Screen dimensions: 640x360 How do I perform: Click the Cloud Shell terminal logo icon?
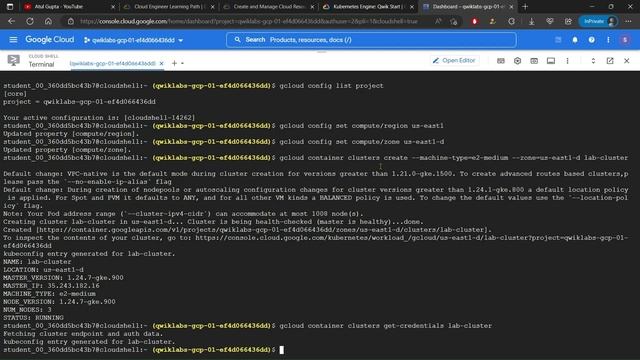(13, 60)
